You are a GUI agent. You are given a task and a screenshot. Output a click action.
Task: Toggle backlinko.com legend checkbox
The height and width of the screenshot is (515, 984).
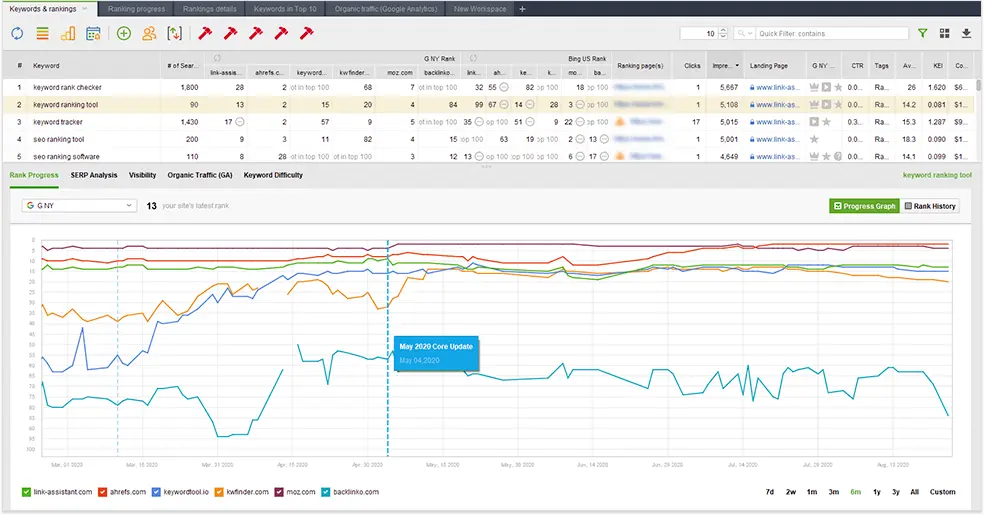(325, 492)
